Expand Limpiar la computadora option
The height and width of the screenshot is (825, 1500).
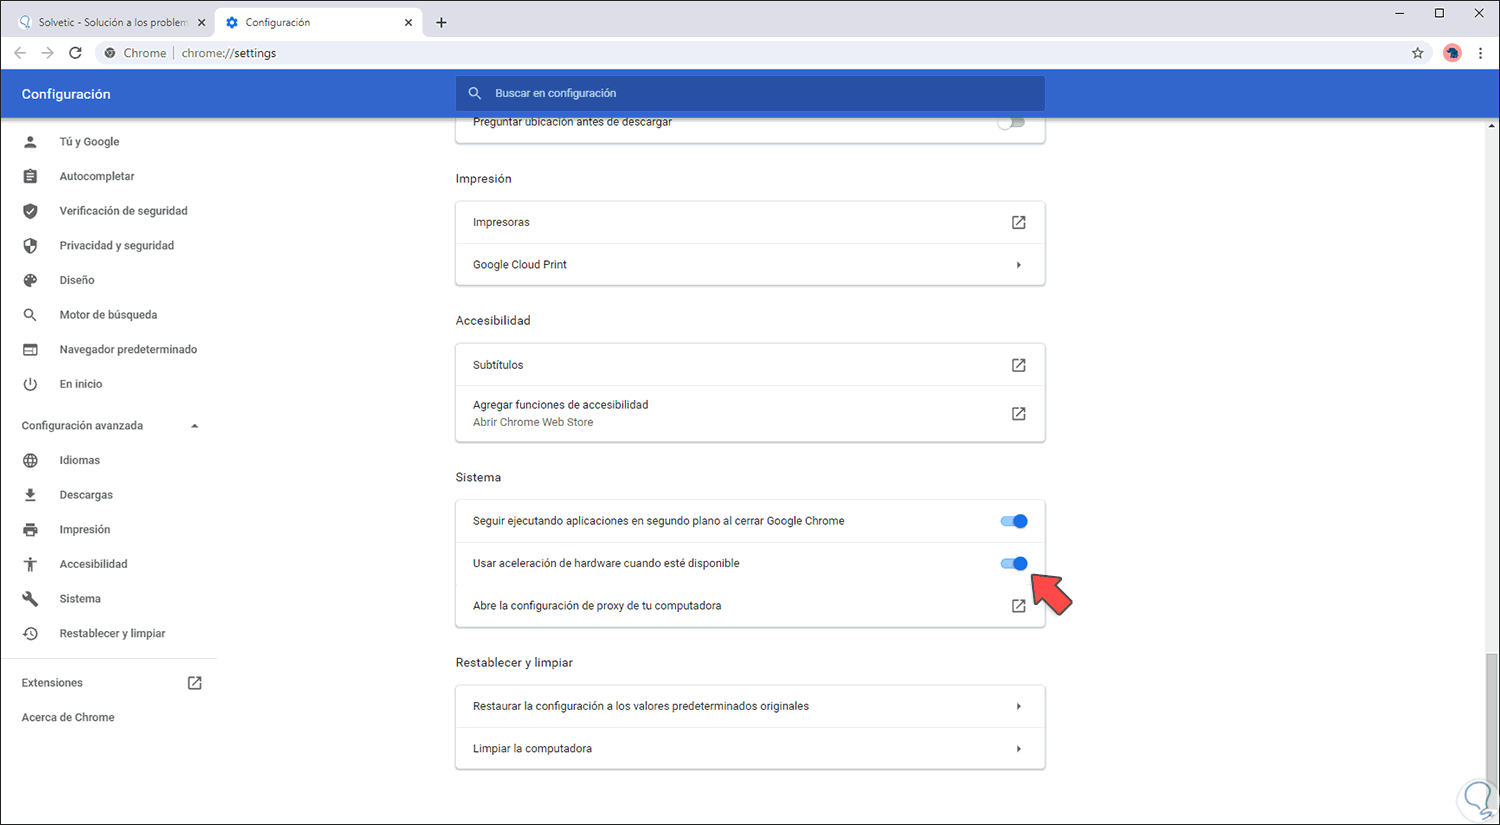tap(1018, 749)
